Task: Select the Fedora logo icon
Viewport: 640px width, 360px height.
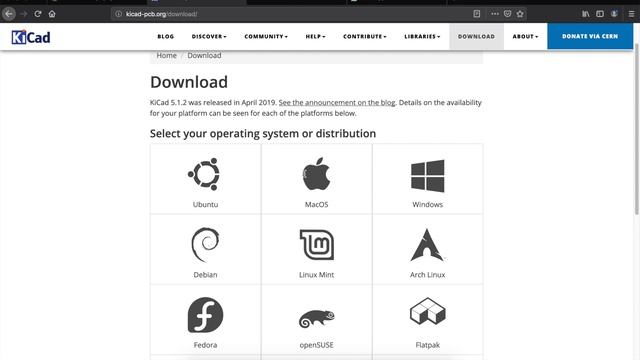Action: [205, 315]
